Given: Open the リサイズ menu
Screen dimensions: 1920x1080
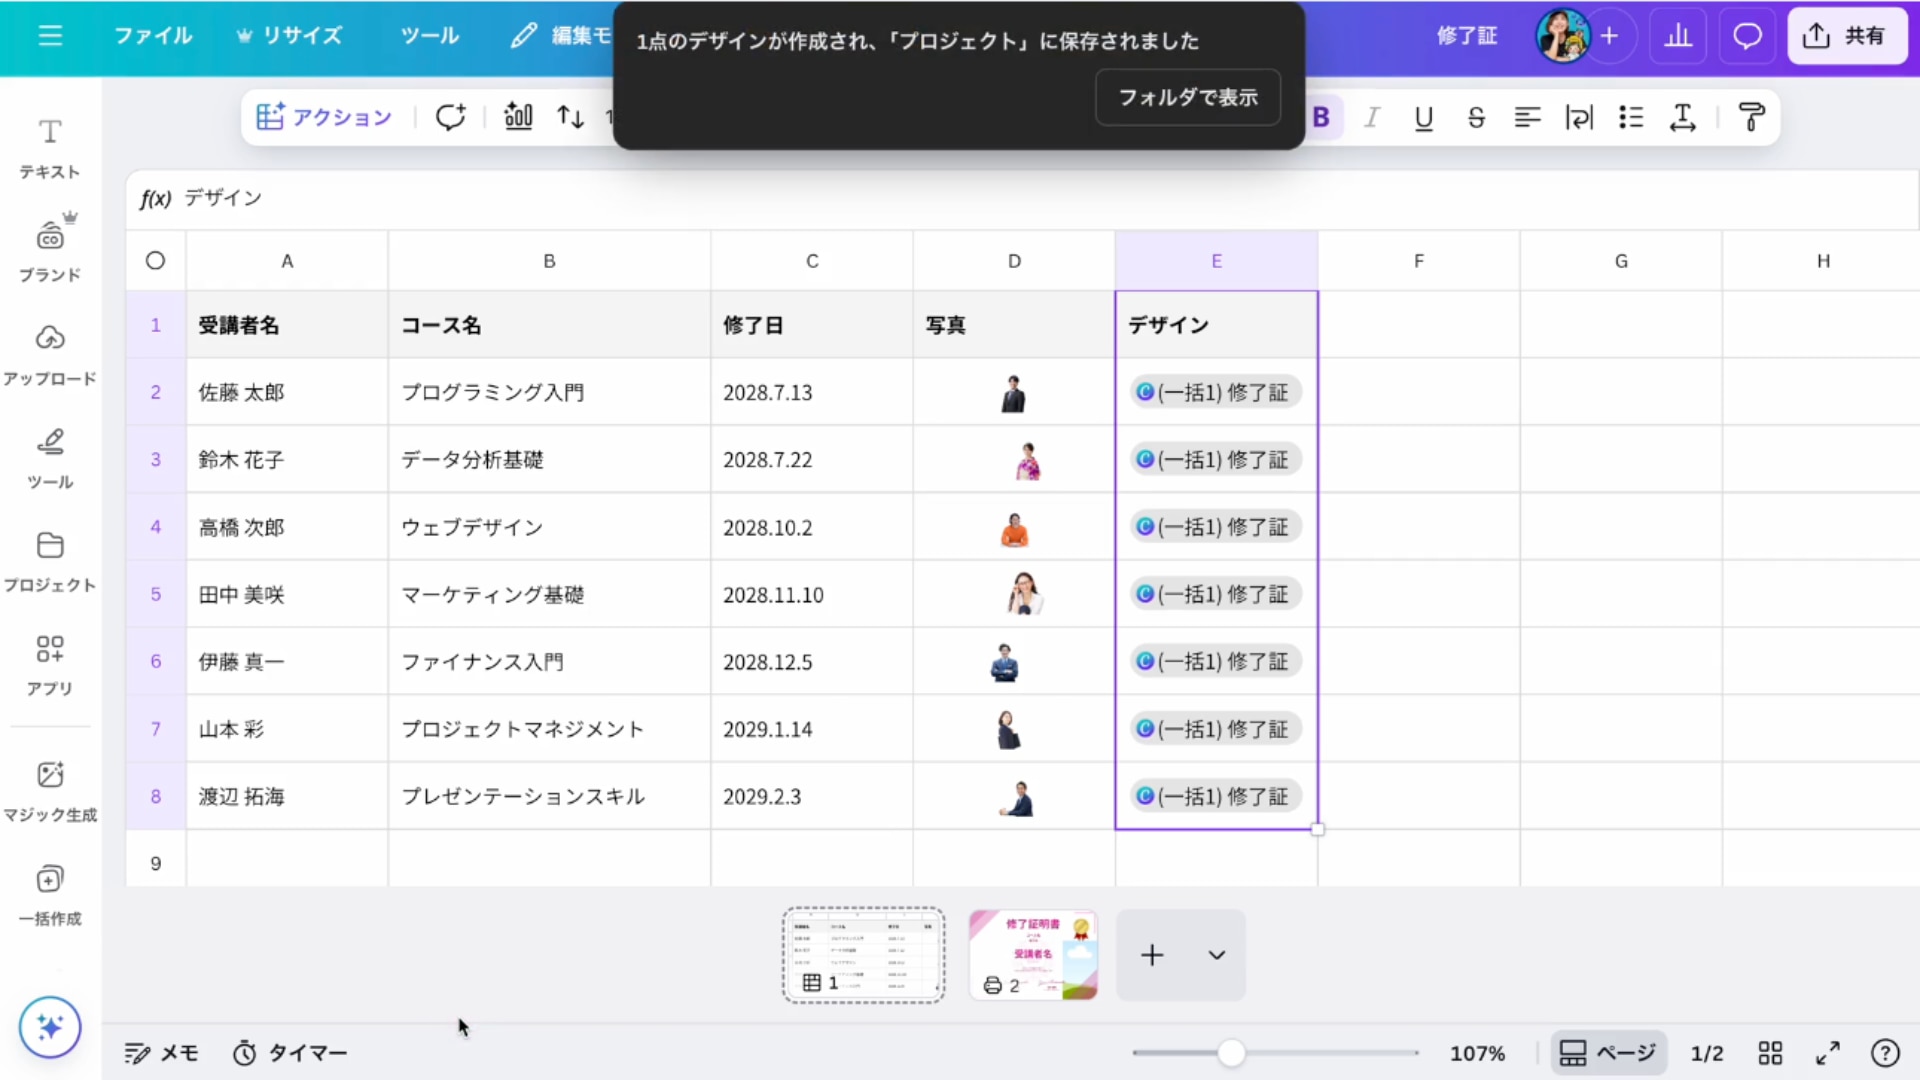Looking at the screenshot, I should 290,36.
